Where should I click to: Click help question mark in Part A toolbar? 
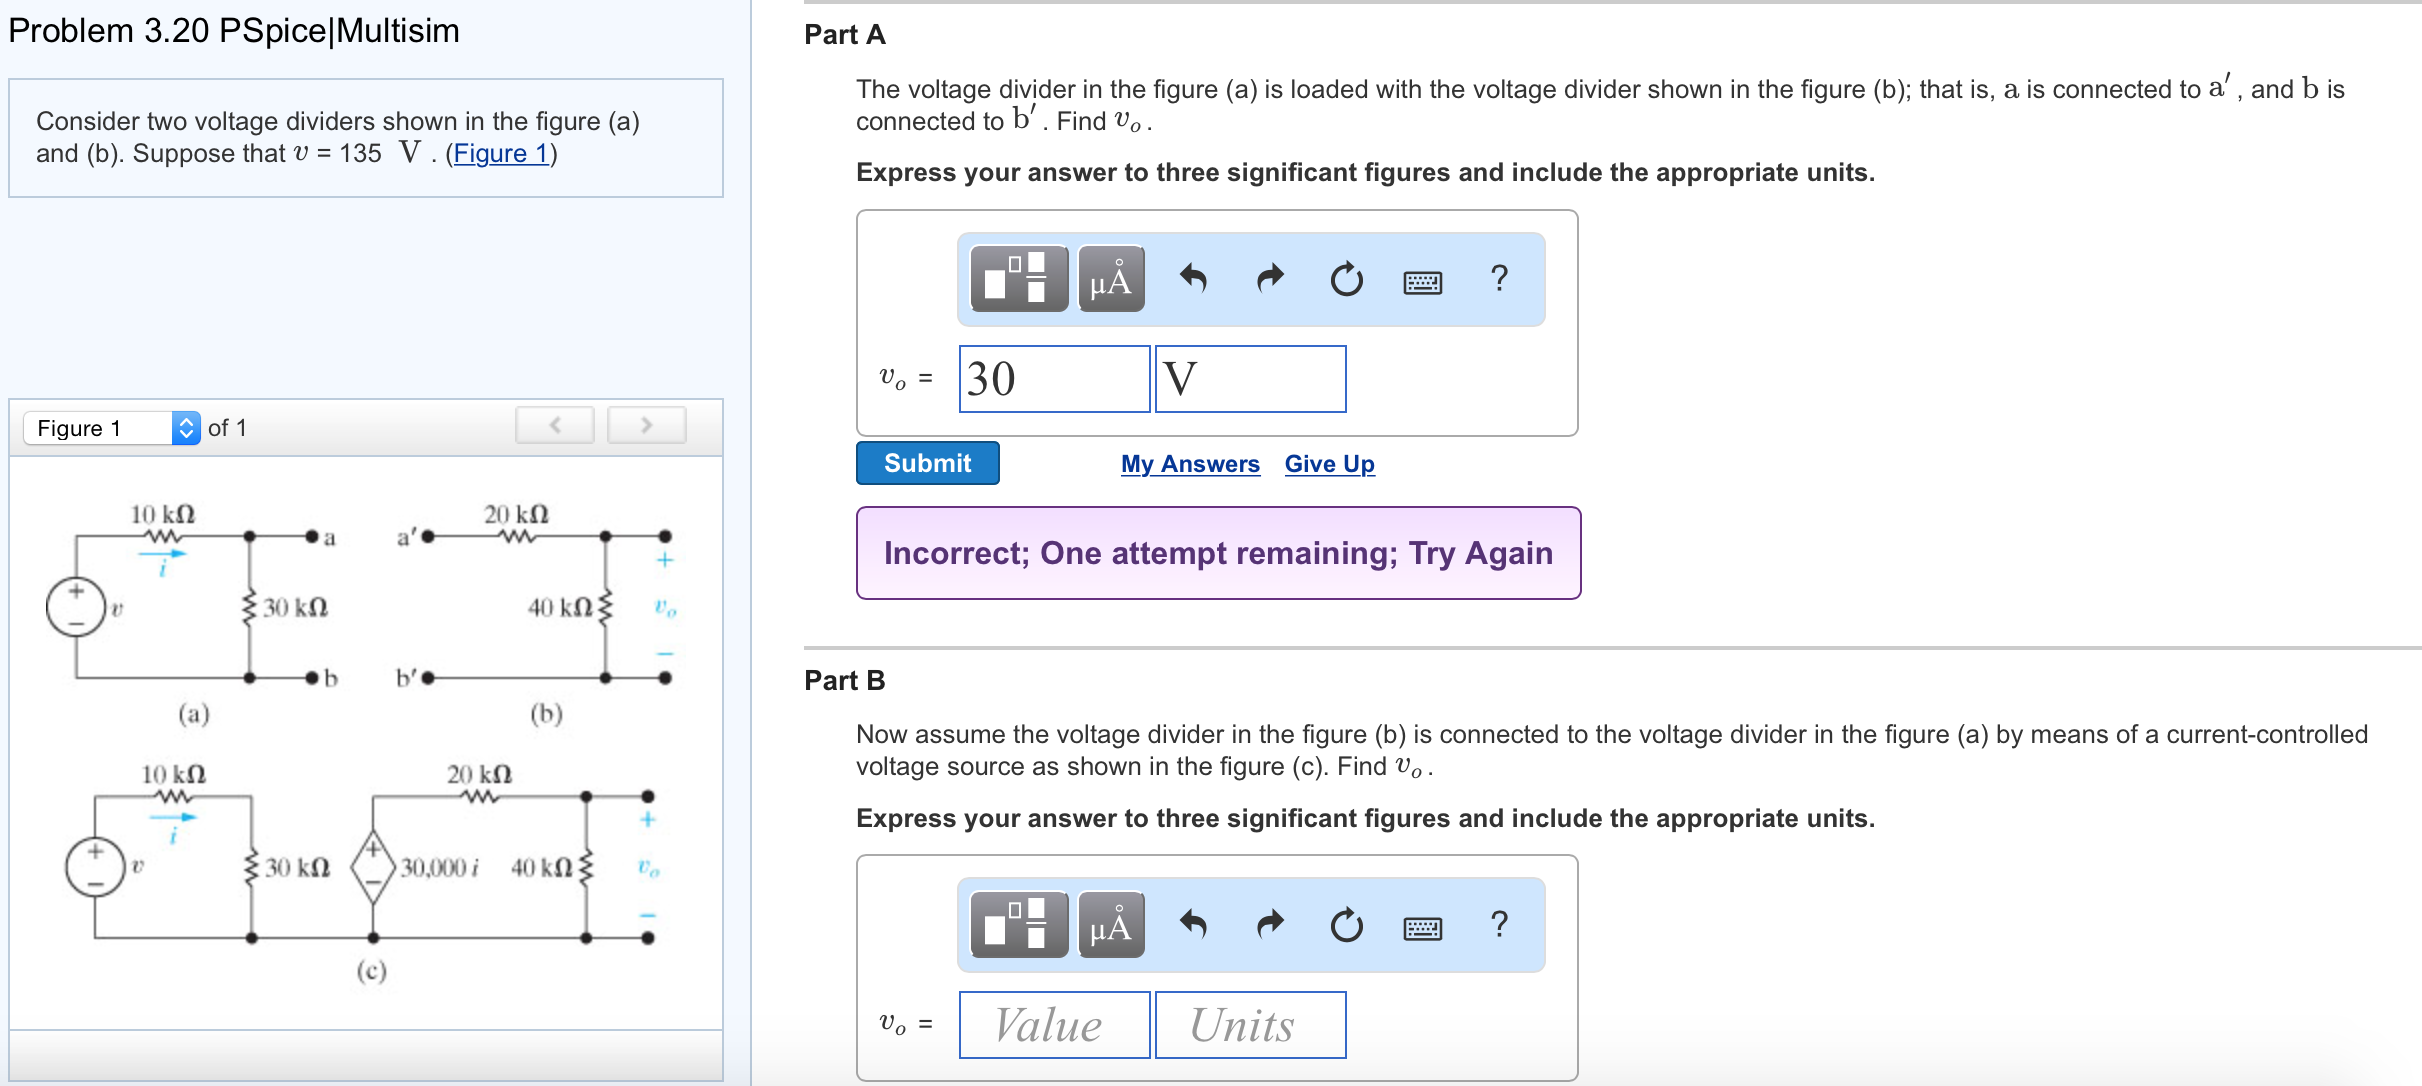[x=1500, y=280]
